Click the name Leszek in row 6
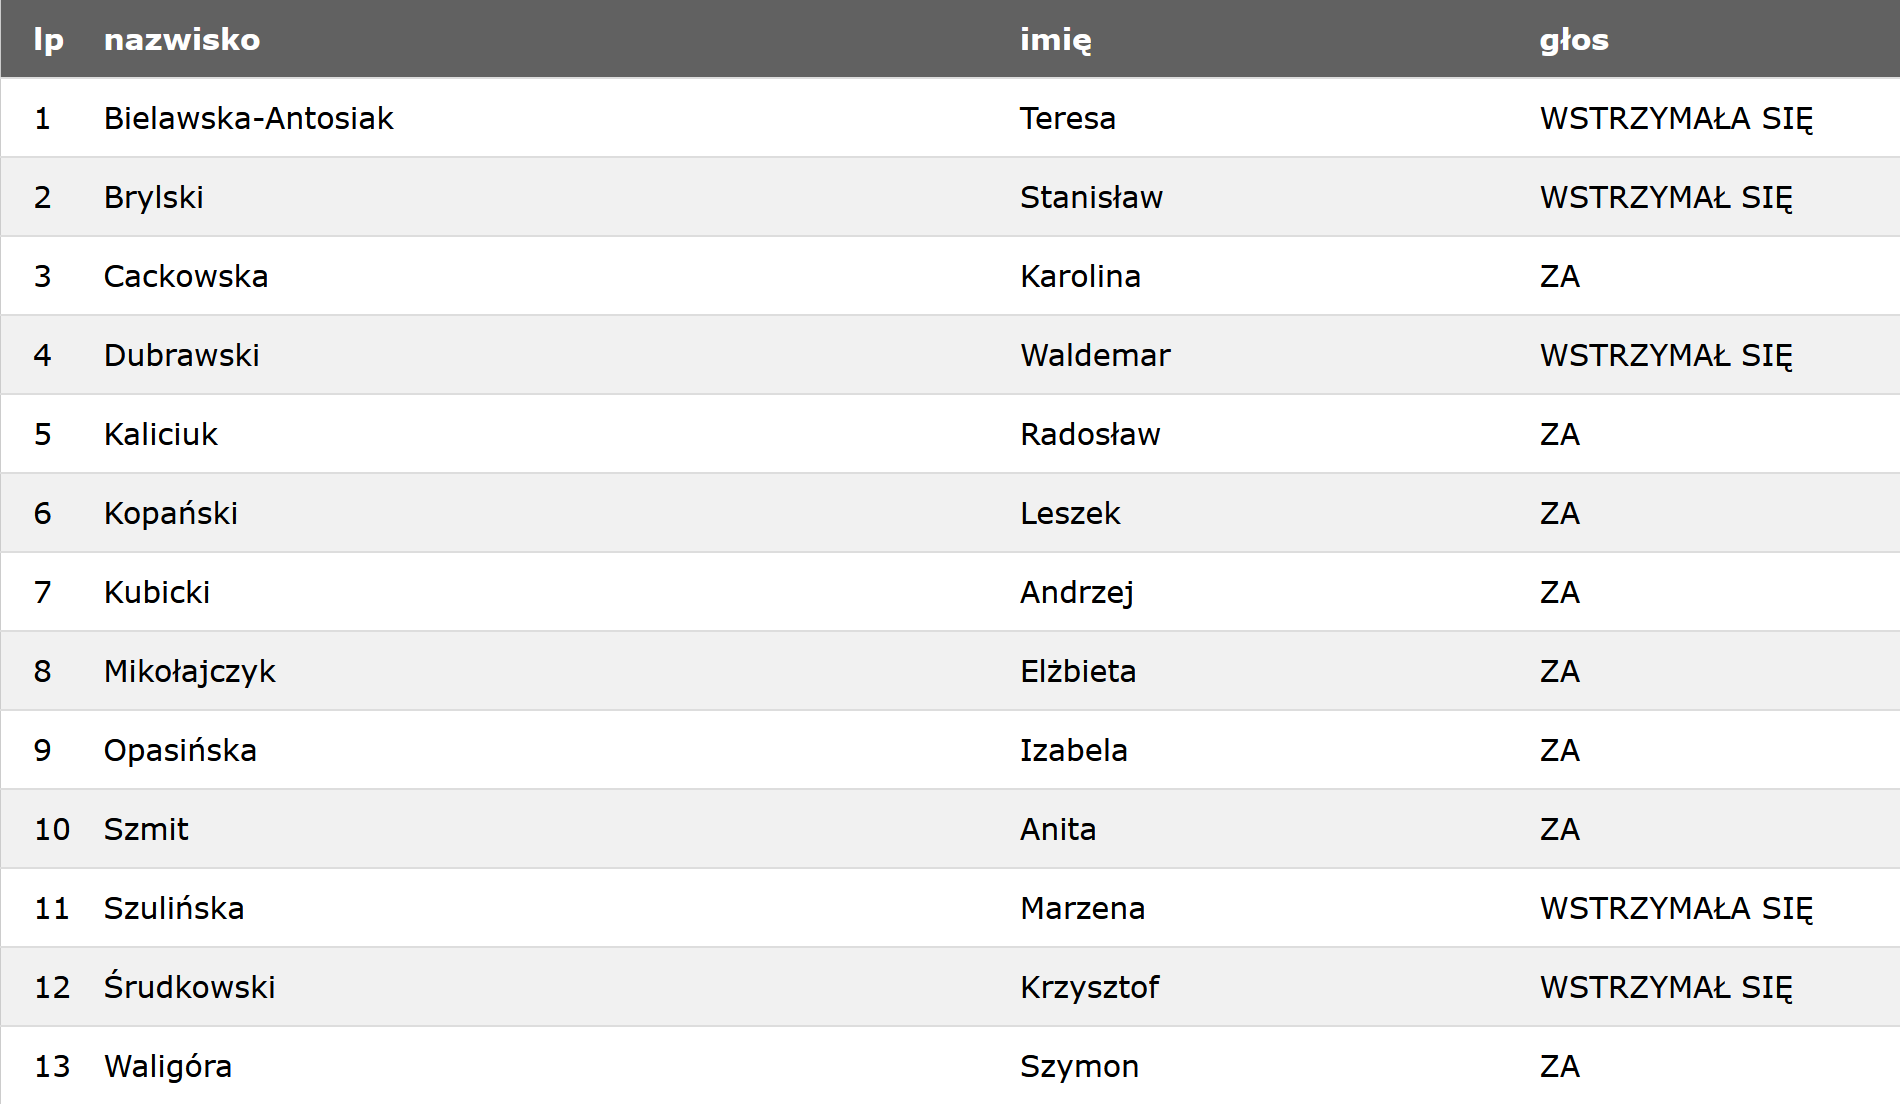The image size is (1900, 1104). point(1070,513)
